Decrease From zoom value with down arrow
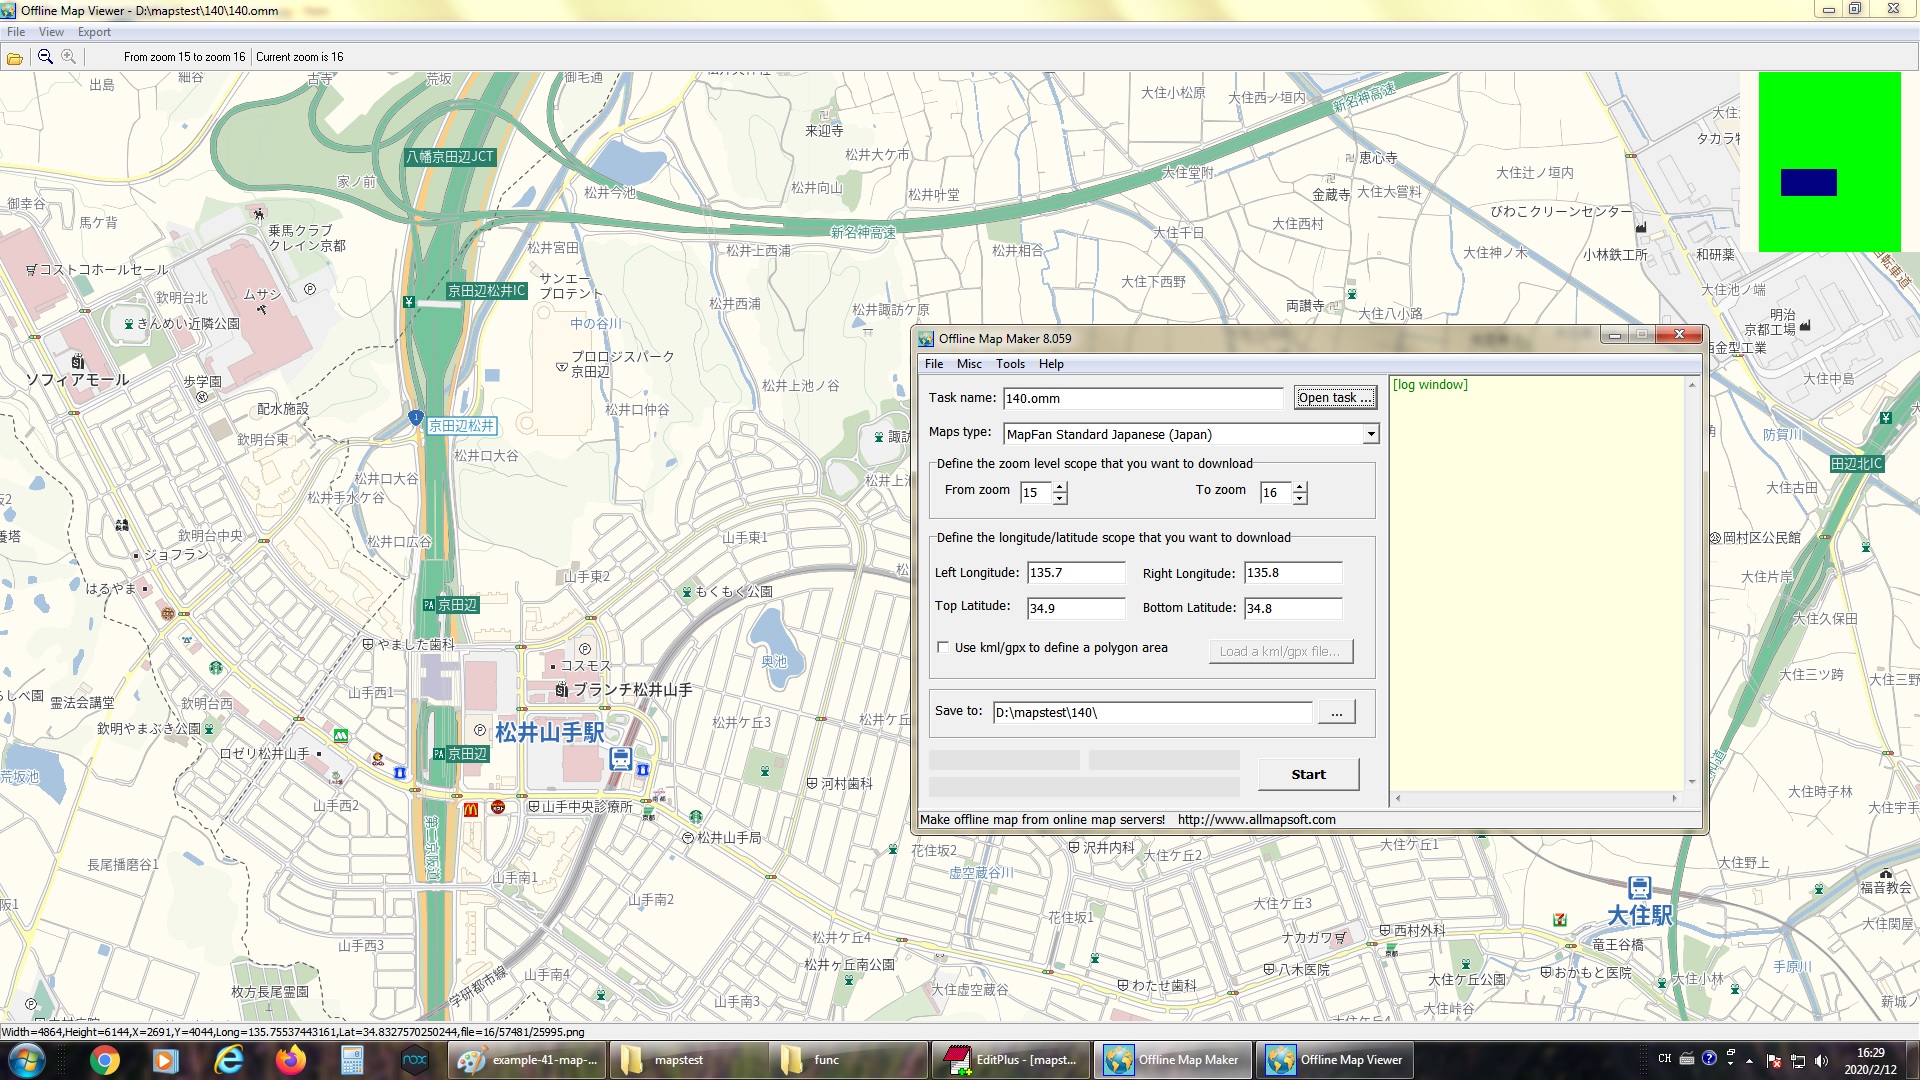Viewport: 1920px width, 1080px height. (1060, 498)
